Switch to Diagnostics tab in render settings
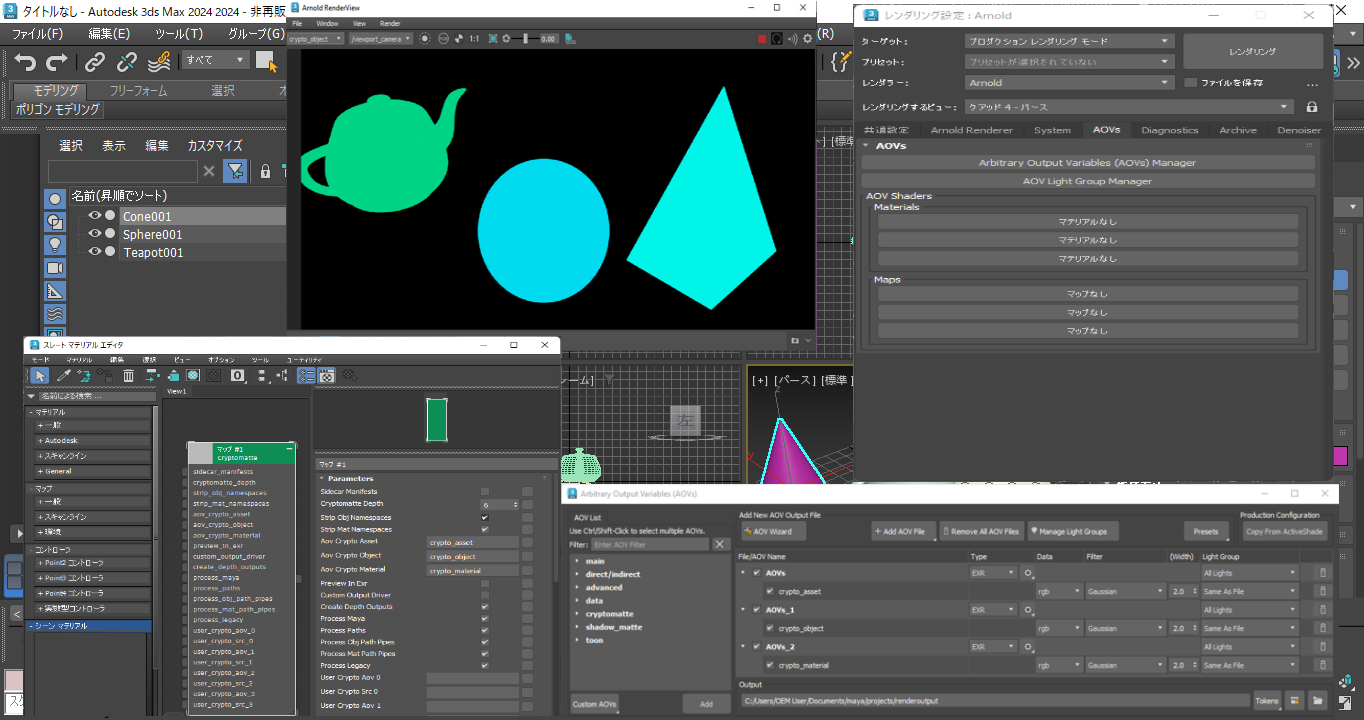Image resolution: width=1364 pixels, height=720 pixels. tap(1169, 130)
